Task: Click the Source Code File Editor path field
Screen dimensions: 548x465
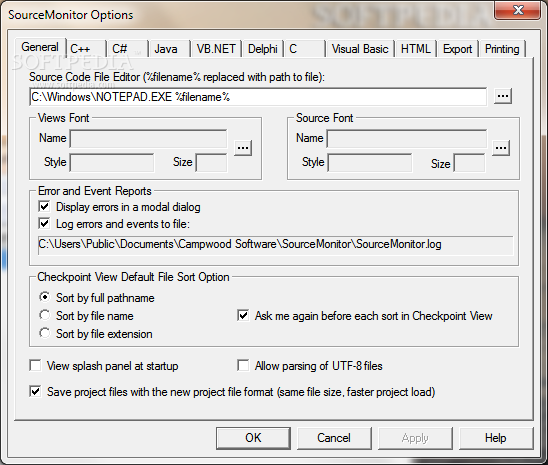Action: point(258,97)
